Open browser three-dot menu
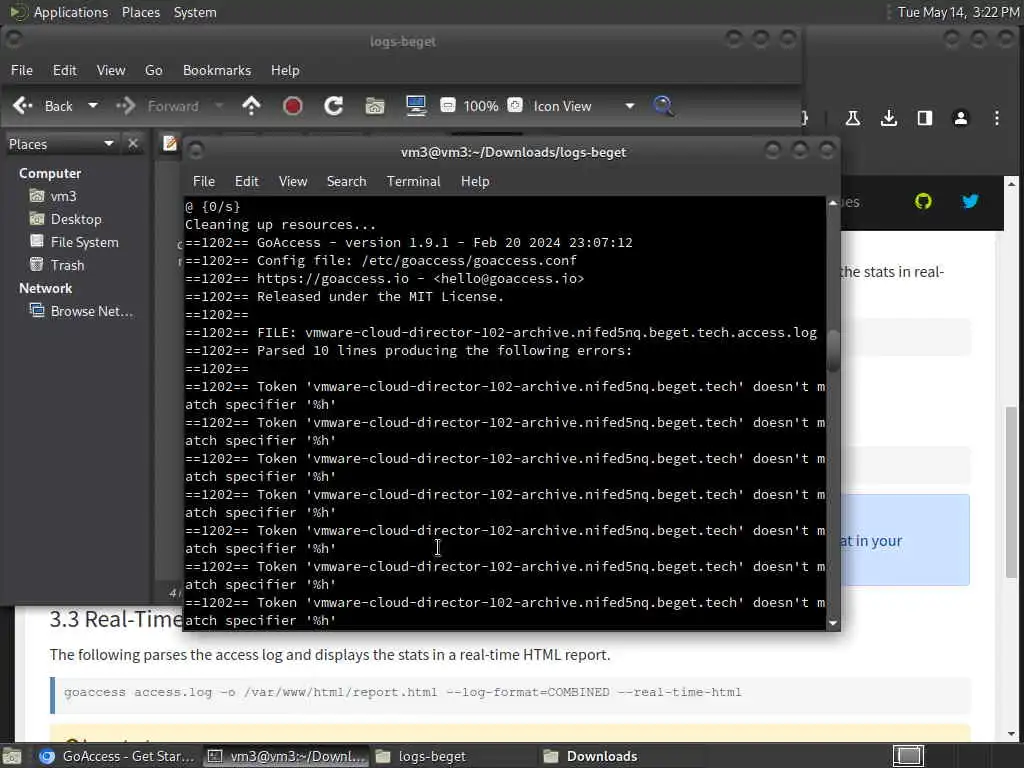Screen dimensions: 1024x768 pos(997,118)
